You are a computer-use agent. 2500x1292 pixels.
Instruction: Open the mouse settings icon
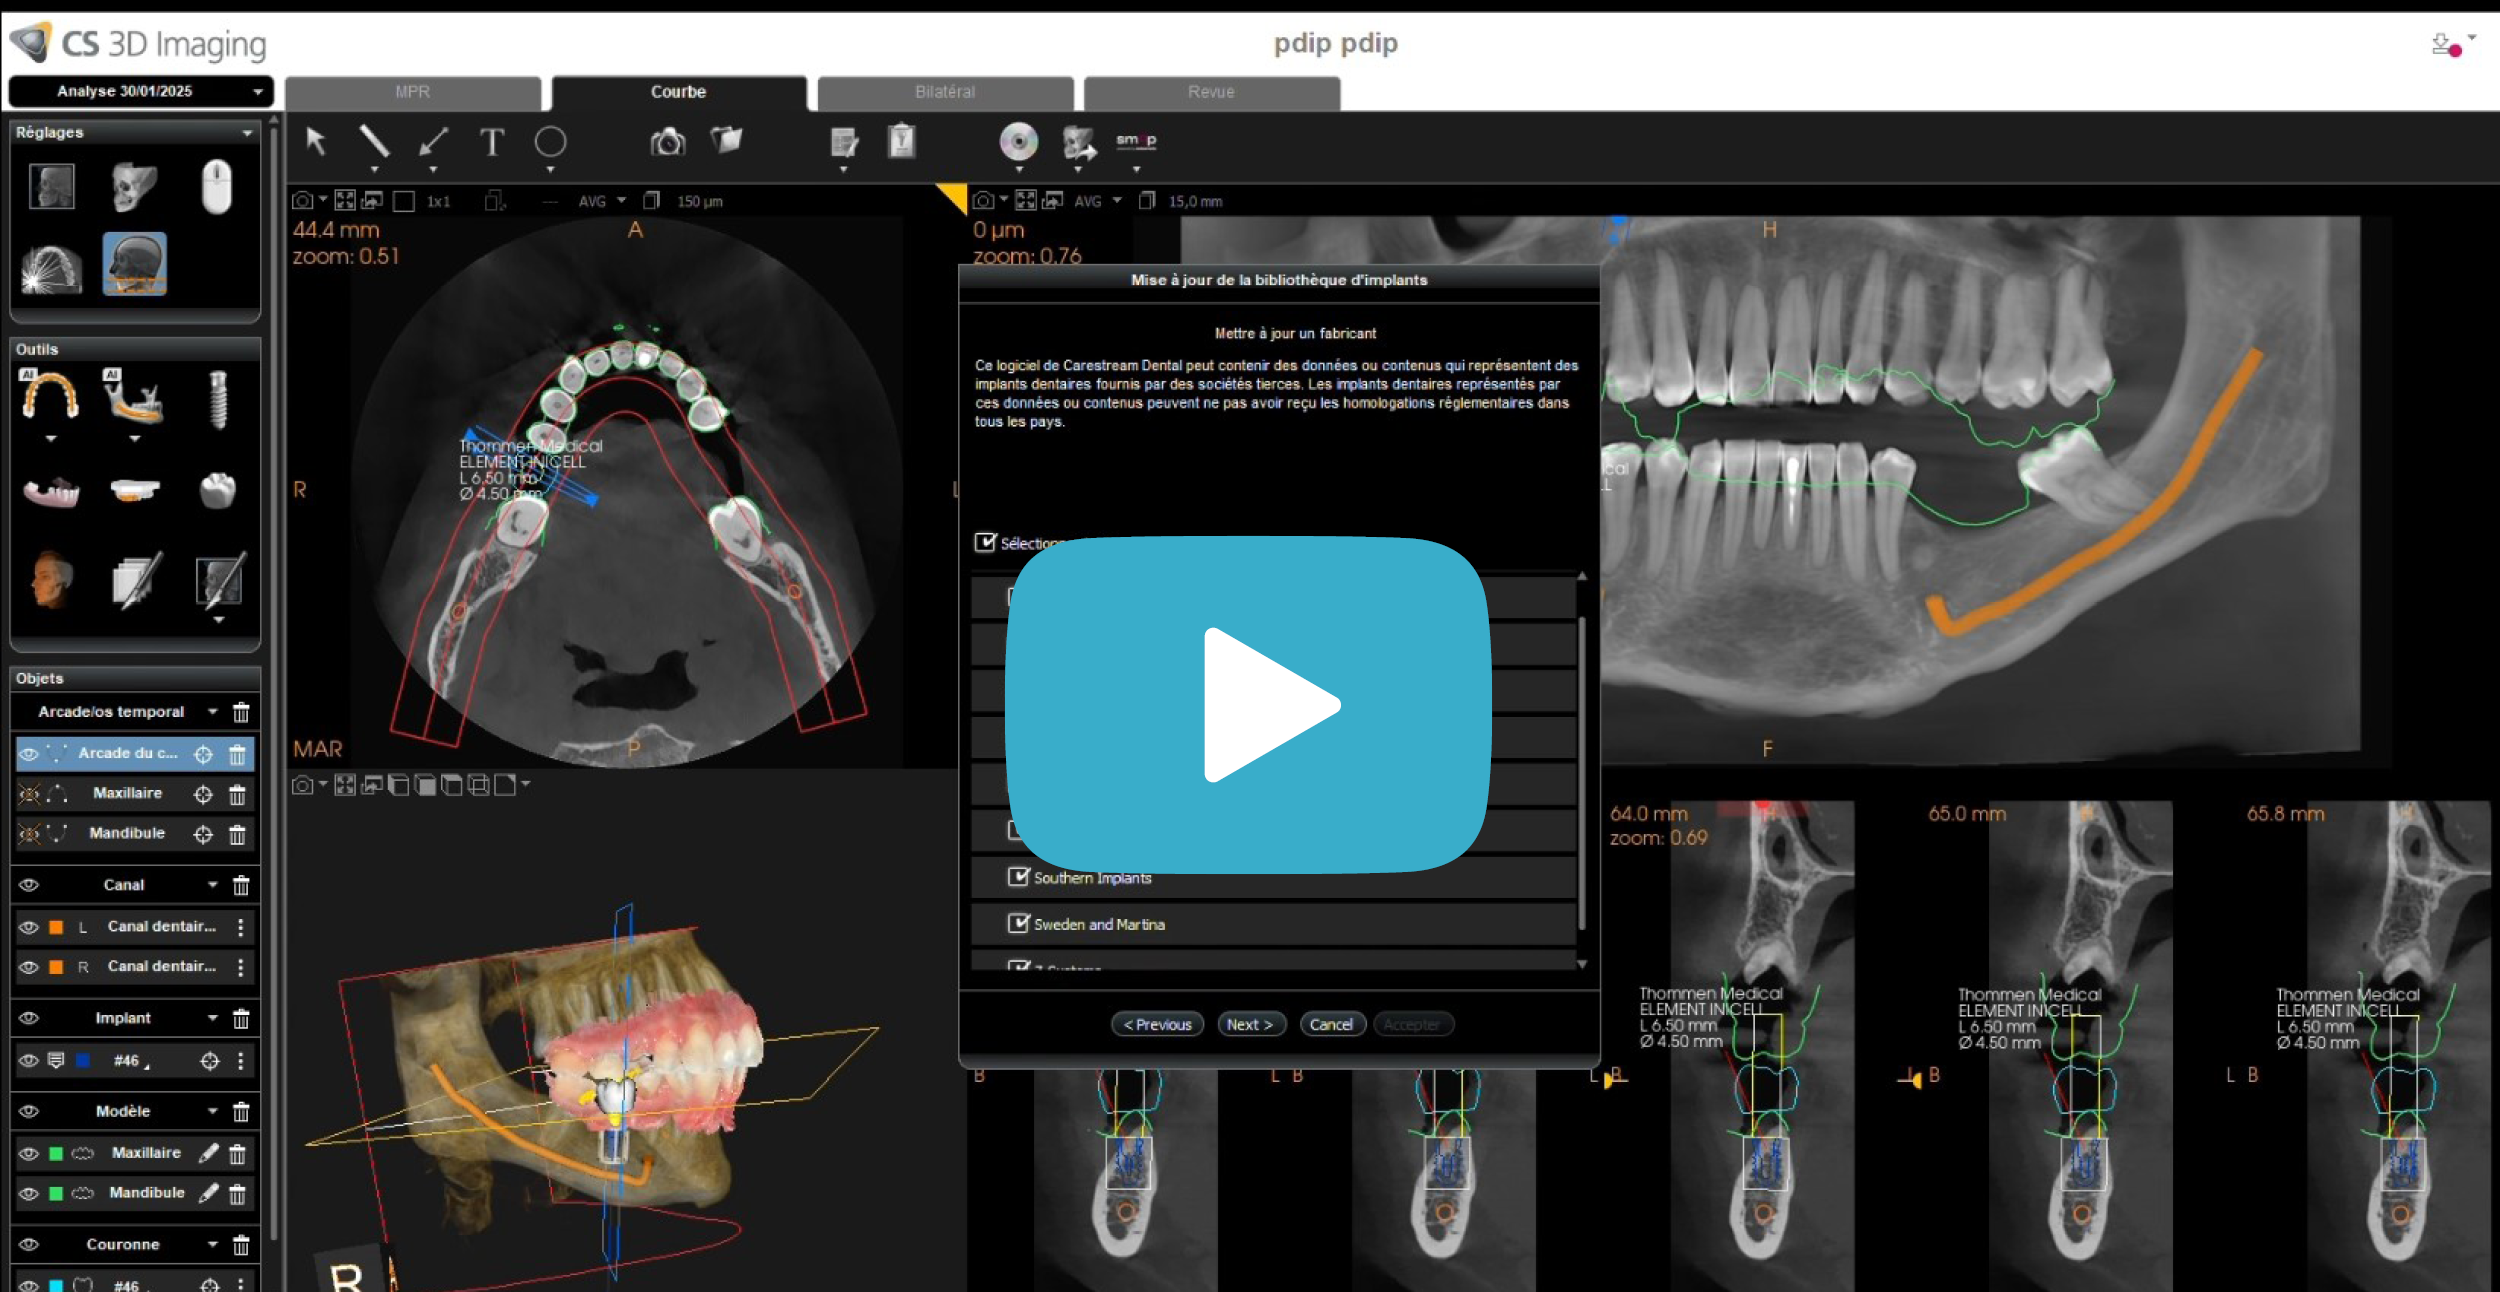point(217,187)
